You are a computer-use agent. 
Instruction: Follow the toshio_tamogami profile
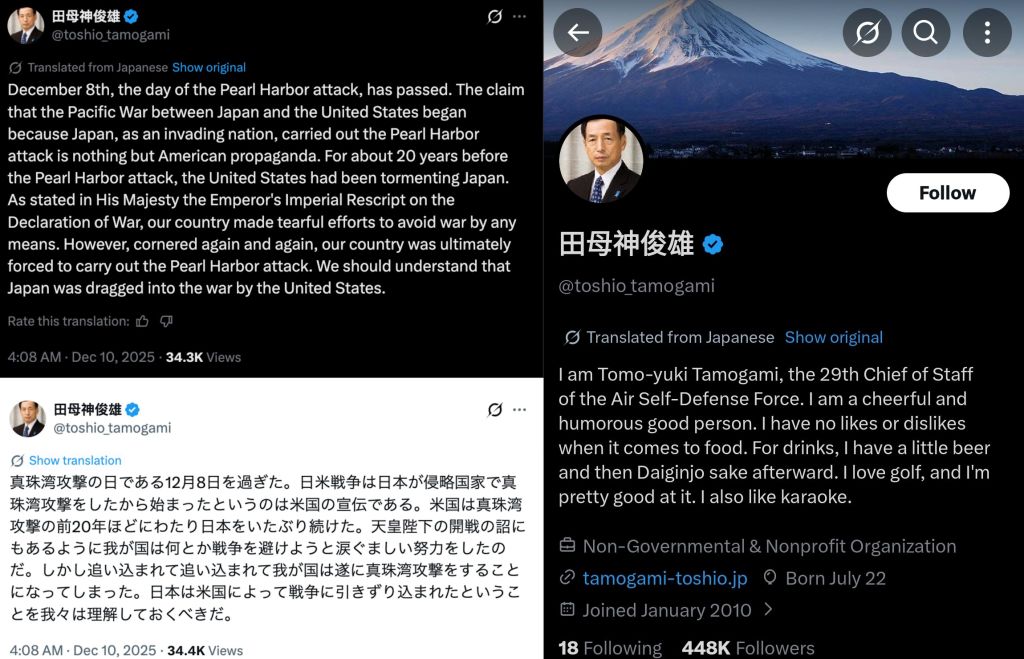coord(948,193)
